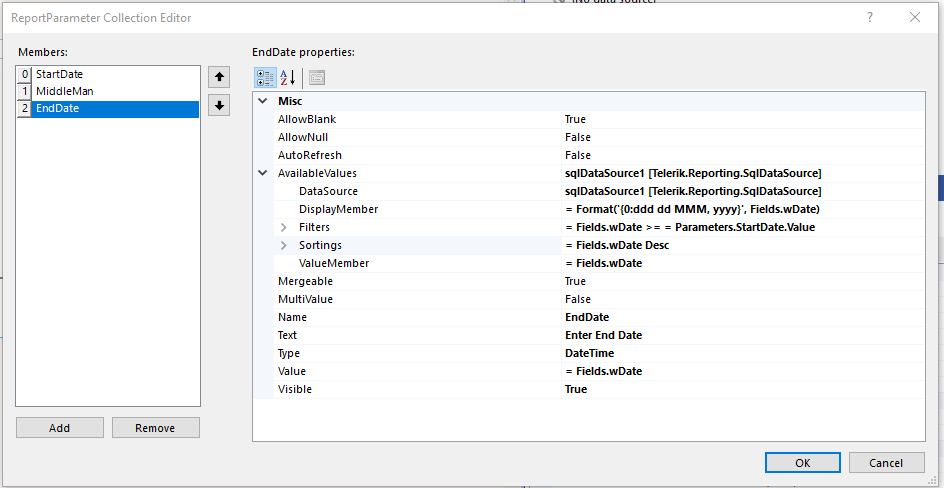The width and height of the screenshot is (944, 488).
Task: Select StartDate in Members list
Action: [59, 74]
